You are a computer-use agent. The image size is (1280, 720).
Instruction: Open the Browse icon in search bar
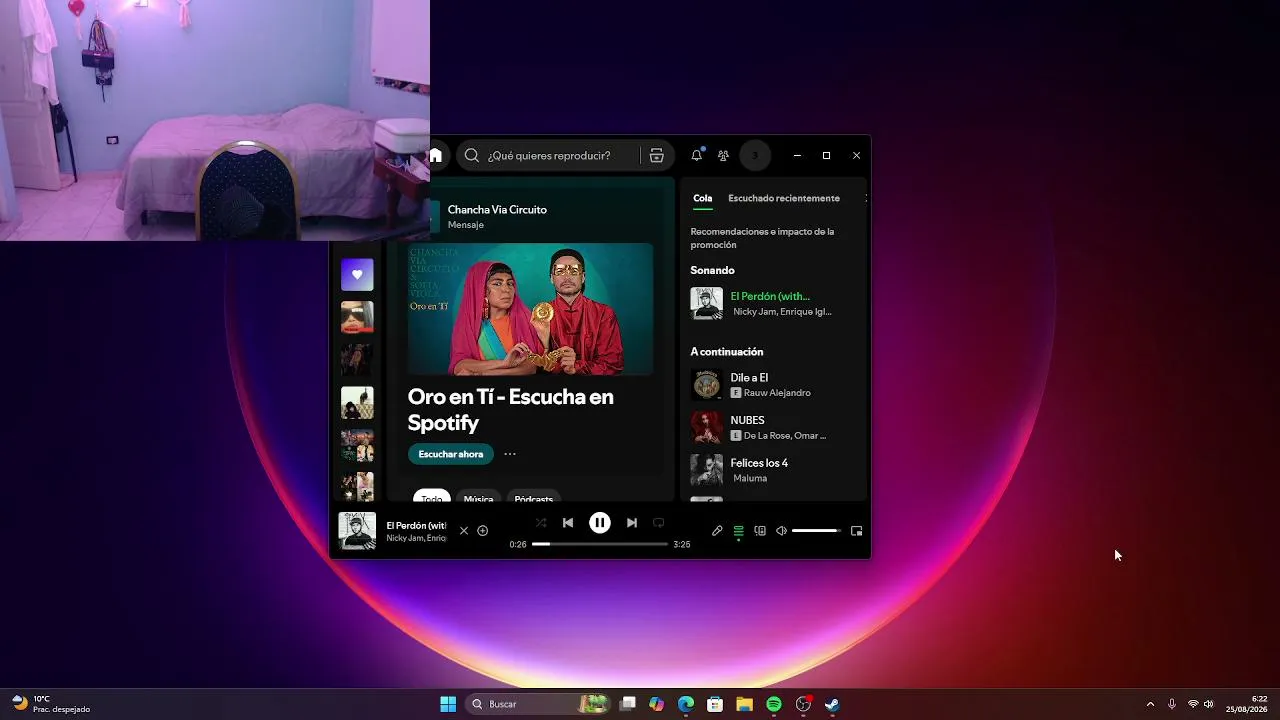coord(656,156)
